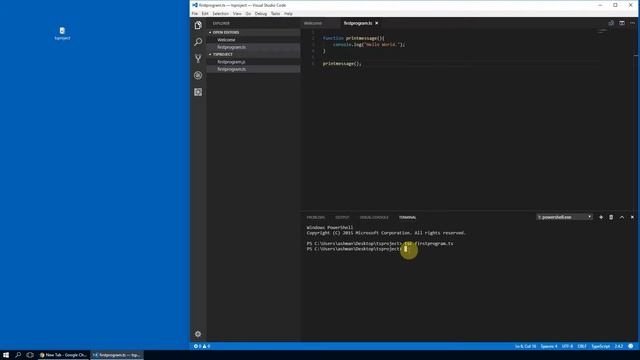
Task: Open the Debug view in activity bar
Action: [198, 76]
